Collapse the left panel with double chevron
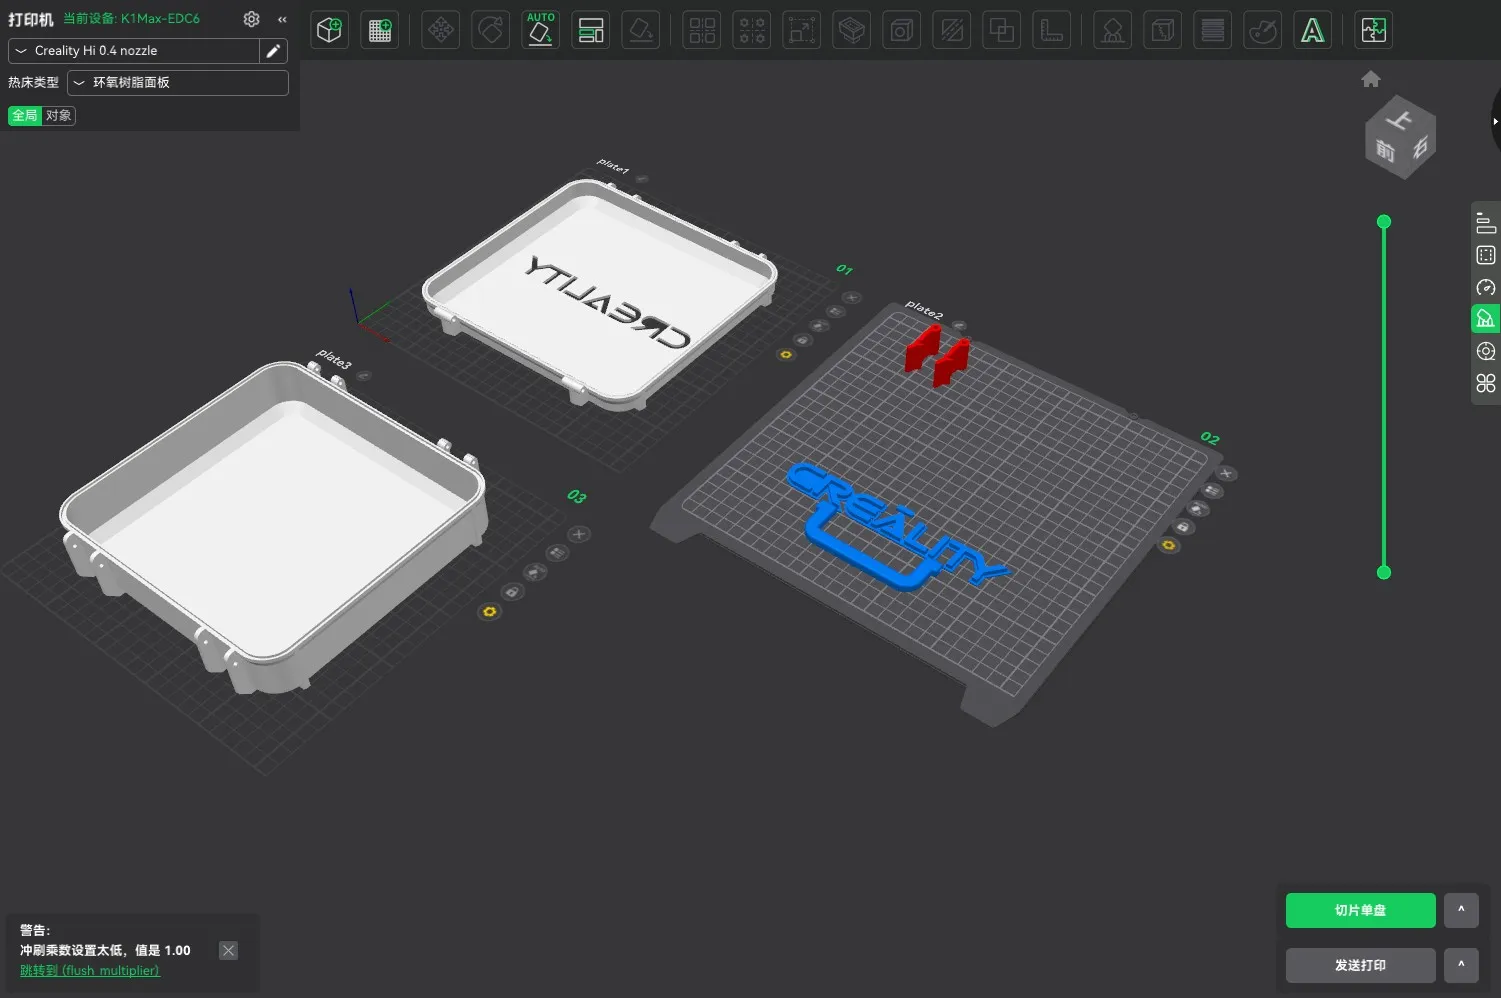Screen dimensions: 1501x998 coord(282,19)
